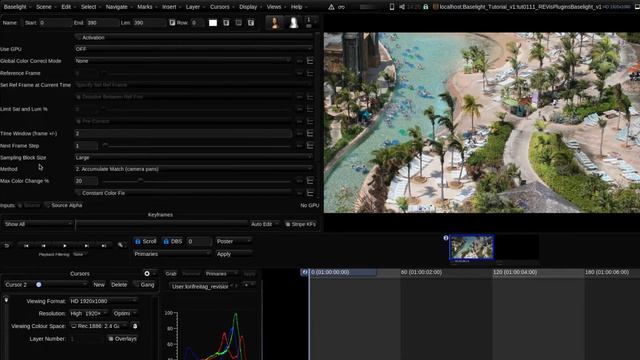Viewport: 640px width, 360px height.
Task: Jump to the first frame
Action: [26, 245]
